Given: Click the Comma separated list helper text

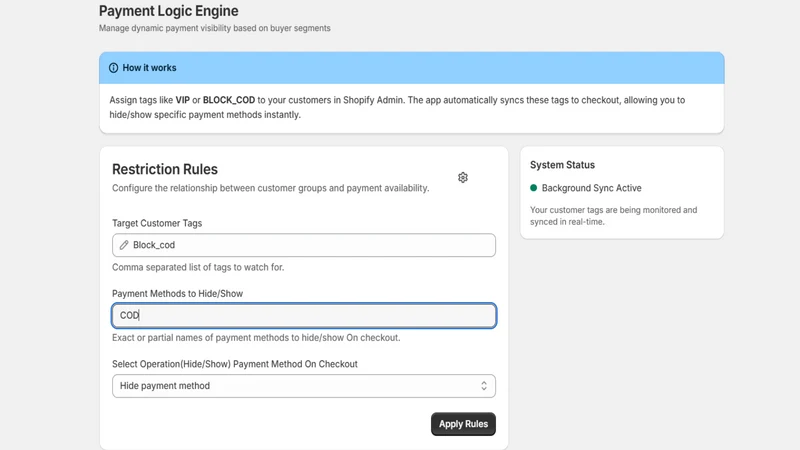Looking at the screenshot, I should 198,267.
